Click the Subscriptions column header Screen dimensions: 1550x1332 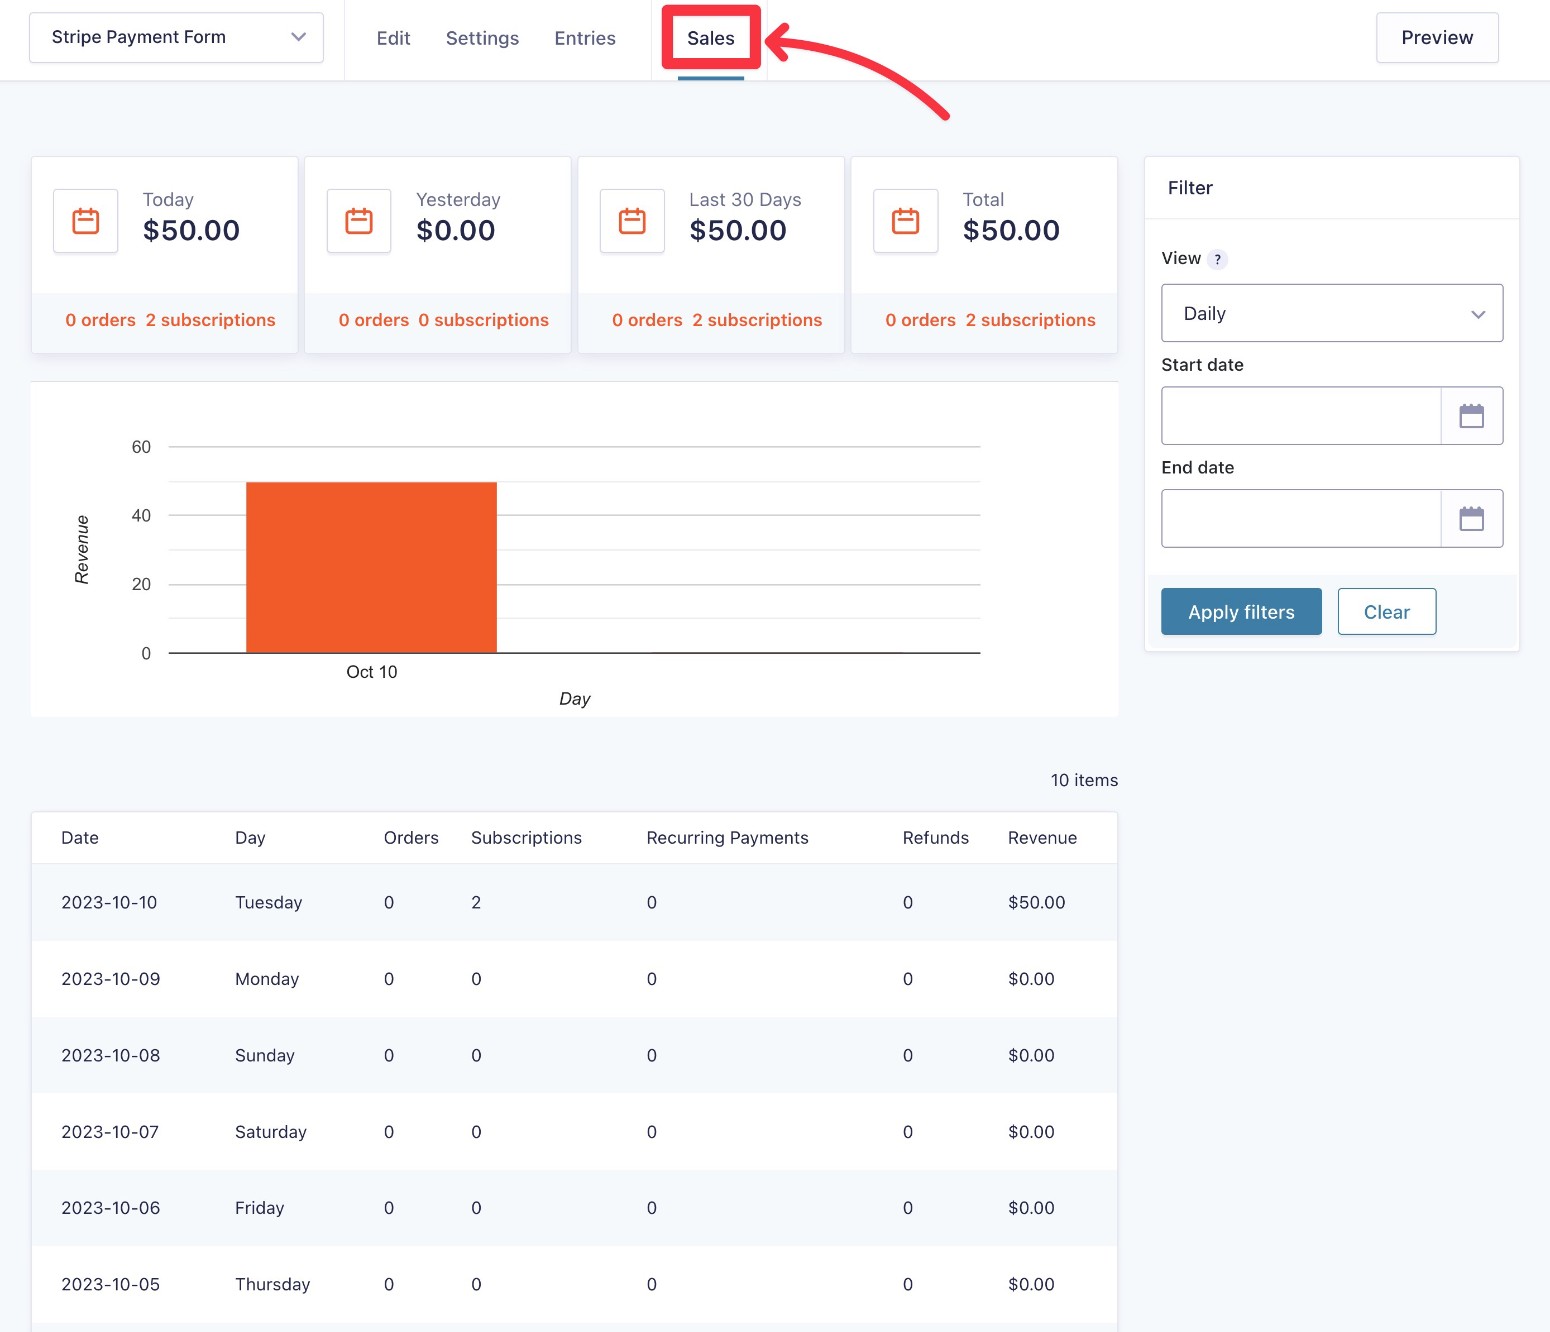[x=526, y=838]
